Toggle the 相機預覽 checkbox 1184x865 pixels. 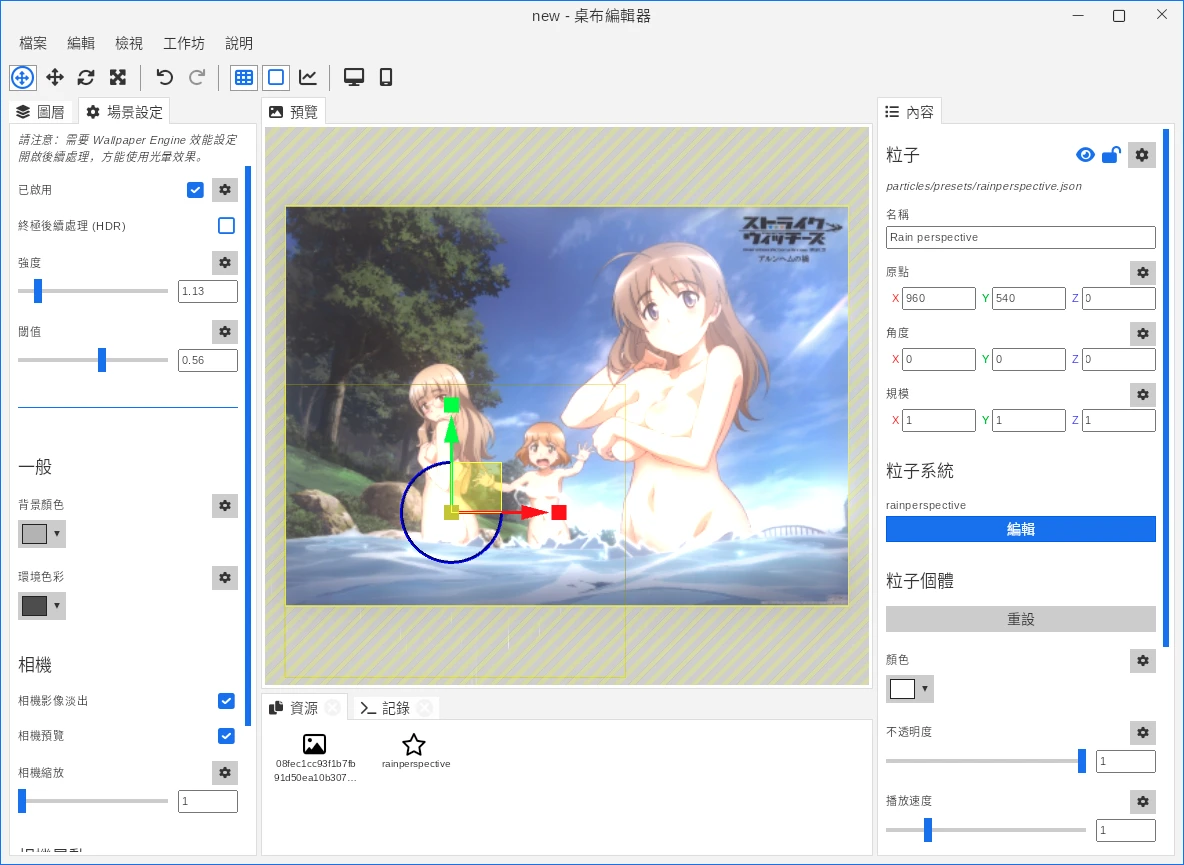(226, 735)
